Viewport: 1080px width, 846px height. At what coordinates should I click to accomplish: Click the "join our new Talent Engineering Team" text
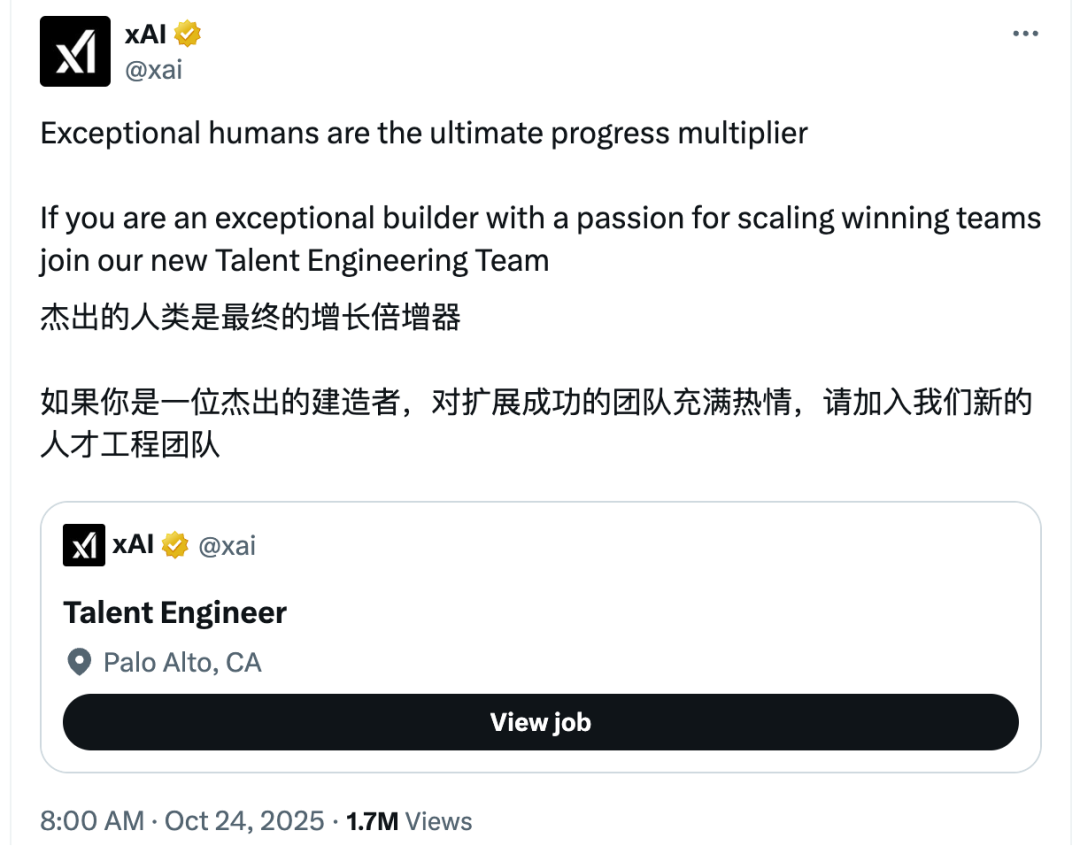click(x=294, y=261)
